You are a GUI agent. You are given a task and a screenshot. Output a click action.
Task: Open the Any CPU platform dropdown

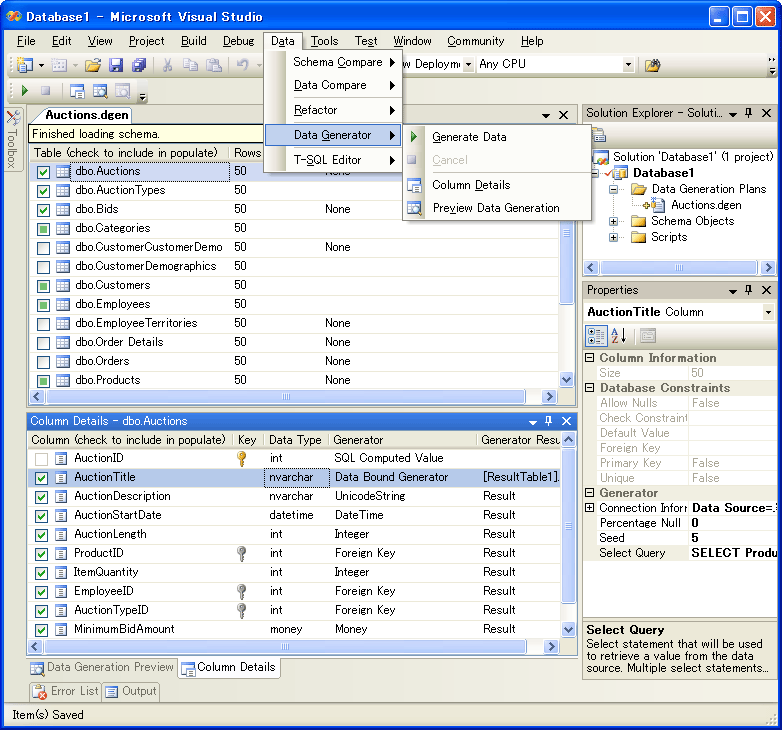pyautogui.click(x=628, y=64)
